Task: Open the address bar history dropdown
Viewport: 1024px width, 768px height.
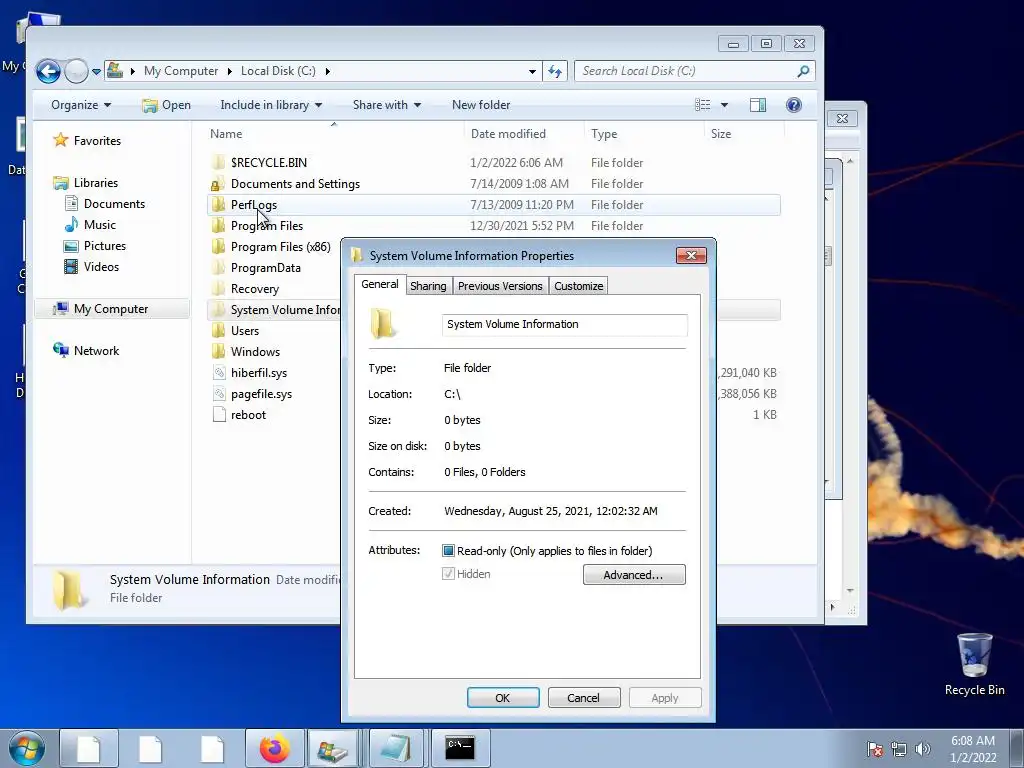Action: tap(532, 71)
